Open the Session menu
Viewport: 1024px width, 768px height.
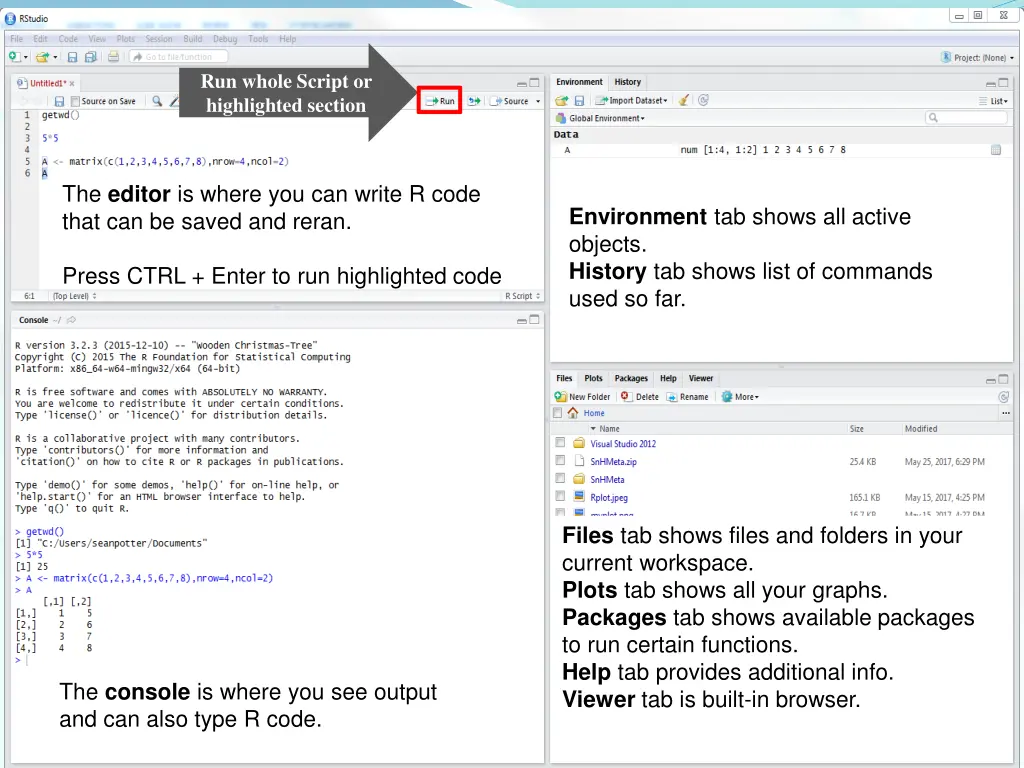tap(159, 39)
